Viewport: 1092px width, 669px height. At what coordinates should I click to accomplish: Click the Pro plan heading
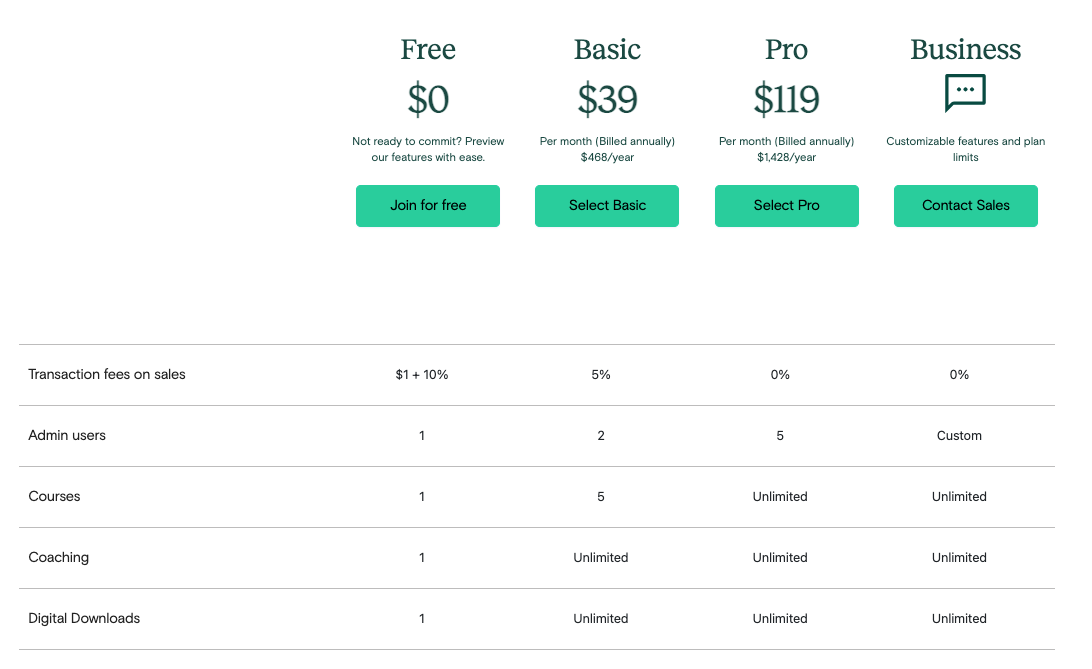(x=786, y=49)
